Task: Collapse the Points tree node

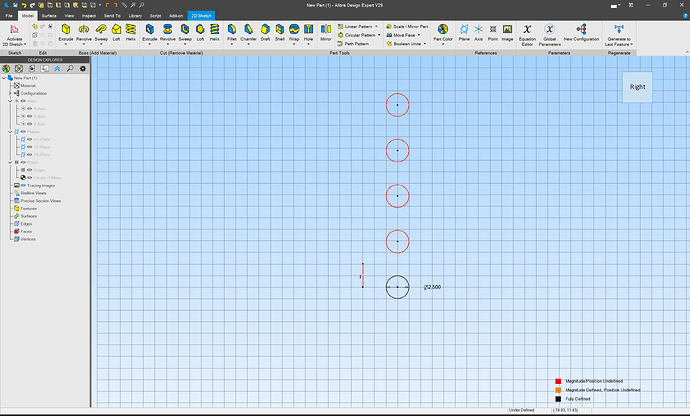Action: point(10,162)
